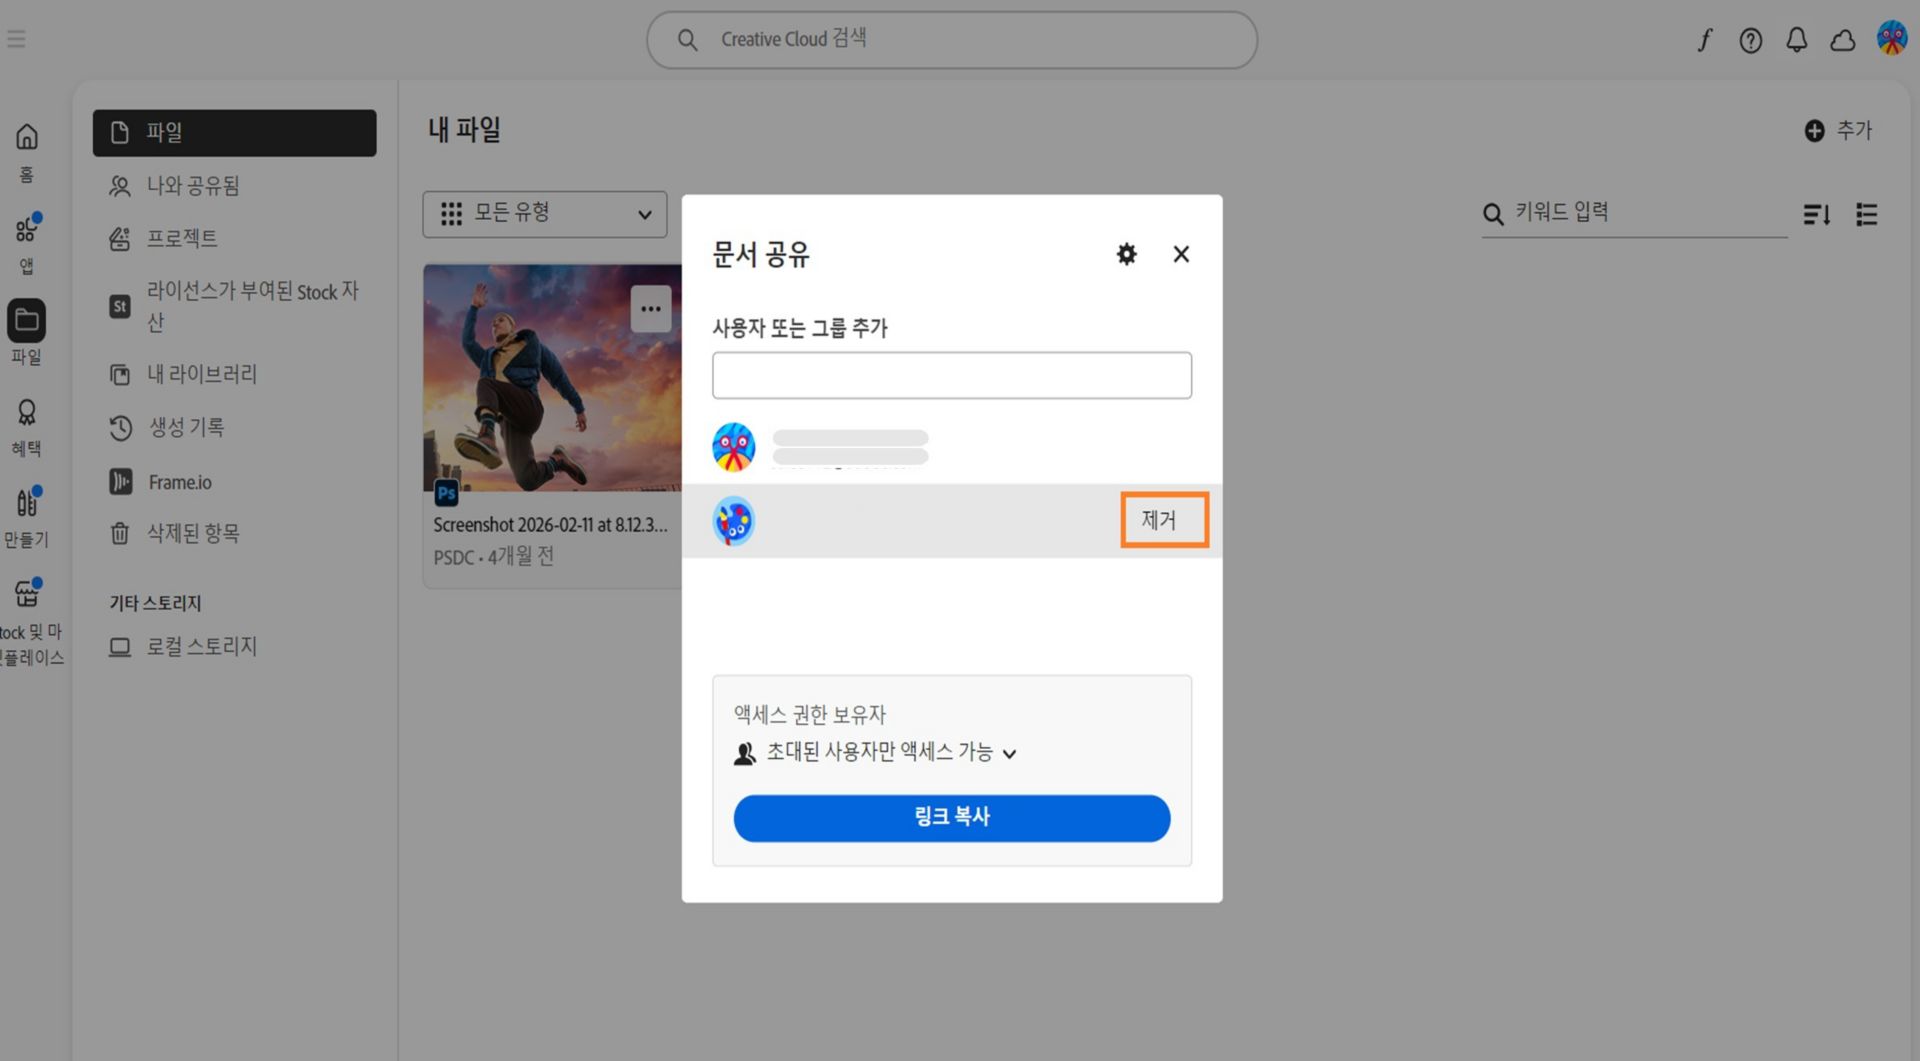The height and width of the screenshot is (1061, 1920).
Task: Open 혜택 in the left rail
Action: (x=27, y=427)
